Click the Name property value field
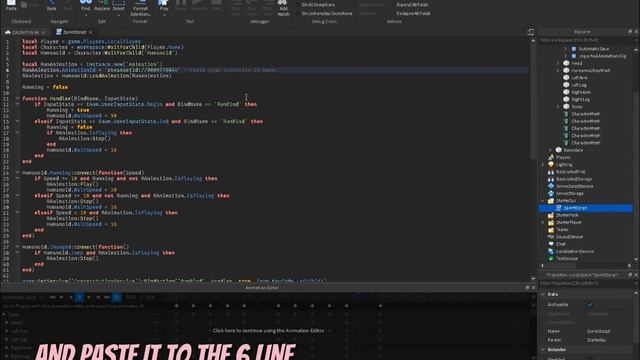 tap(609, 331)
